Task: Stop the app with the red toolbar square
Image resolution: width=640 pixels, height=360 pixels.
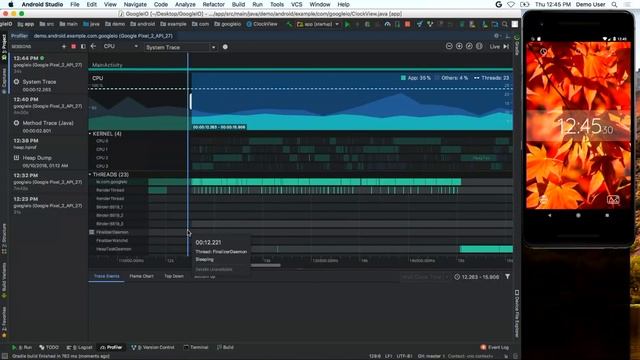Action: (407, 24)
